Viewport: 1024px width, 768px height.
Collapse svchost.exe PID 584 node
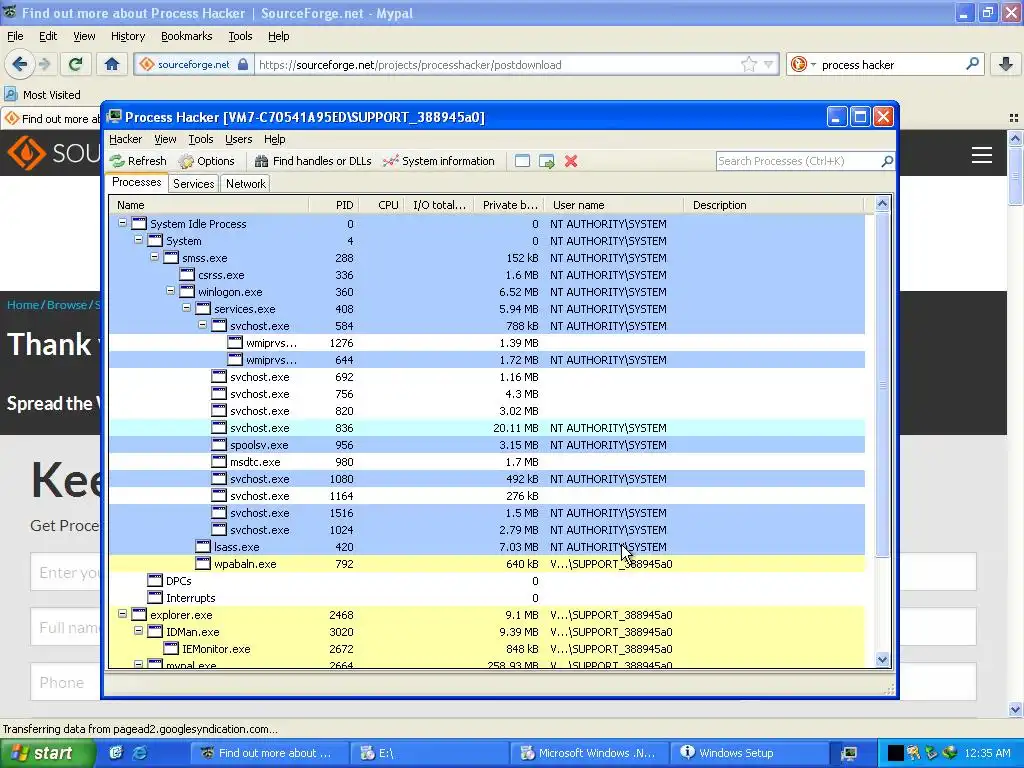[202, 325]
